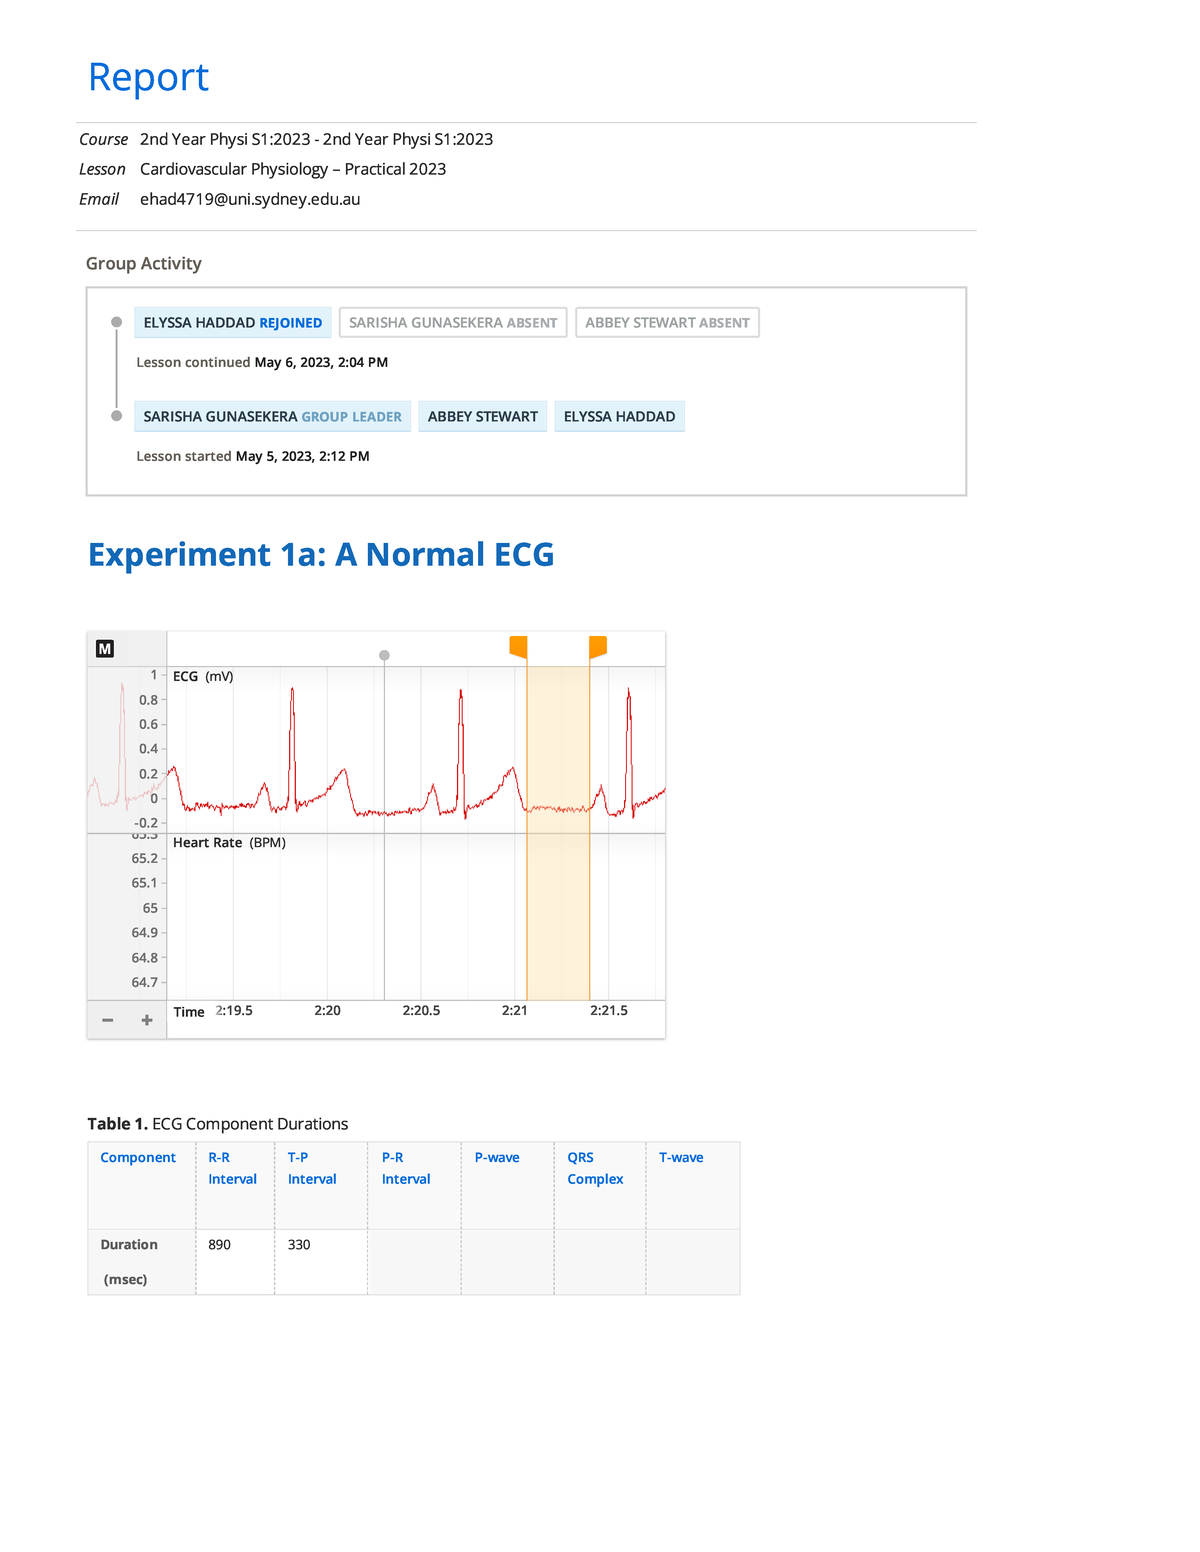Image resolution: width=1200 pixels, height=1552 pixels.
Task: Click the Lesson continued May 6, 2023 text
Action: (x=262, y=362)
